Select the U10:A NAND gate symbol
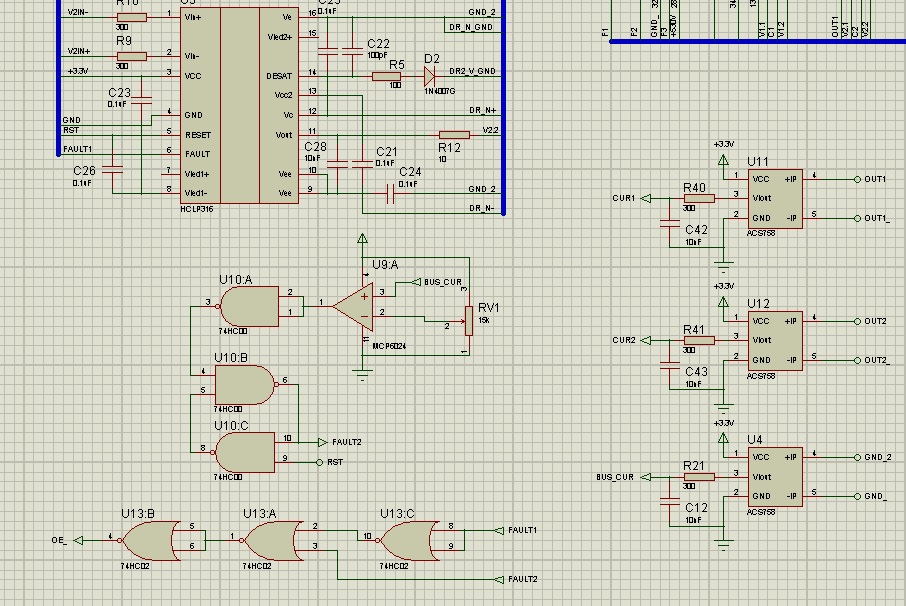906x606 pixels. pyautogui.click(x=246, y=303)
